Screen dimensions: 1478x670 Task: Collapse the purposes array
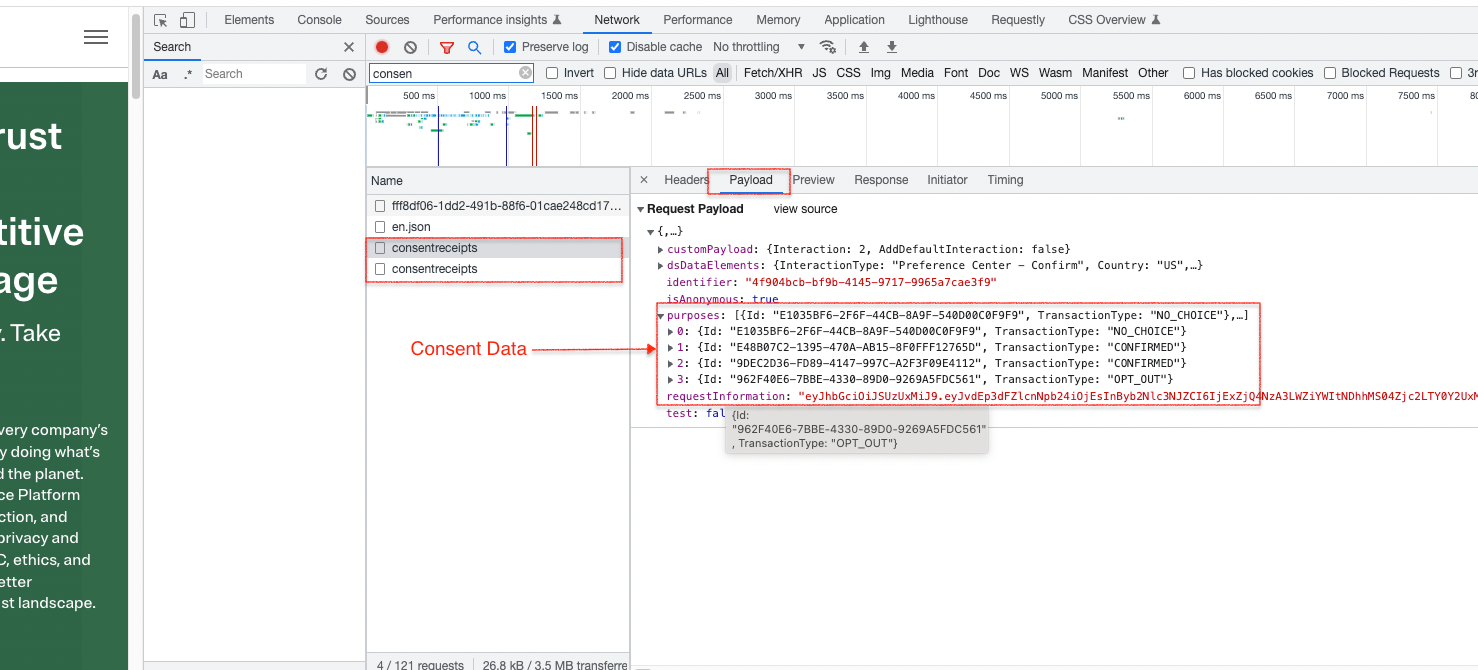pos(661,314)
